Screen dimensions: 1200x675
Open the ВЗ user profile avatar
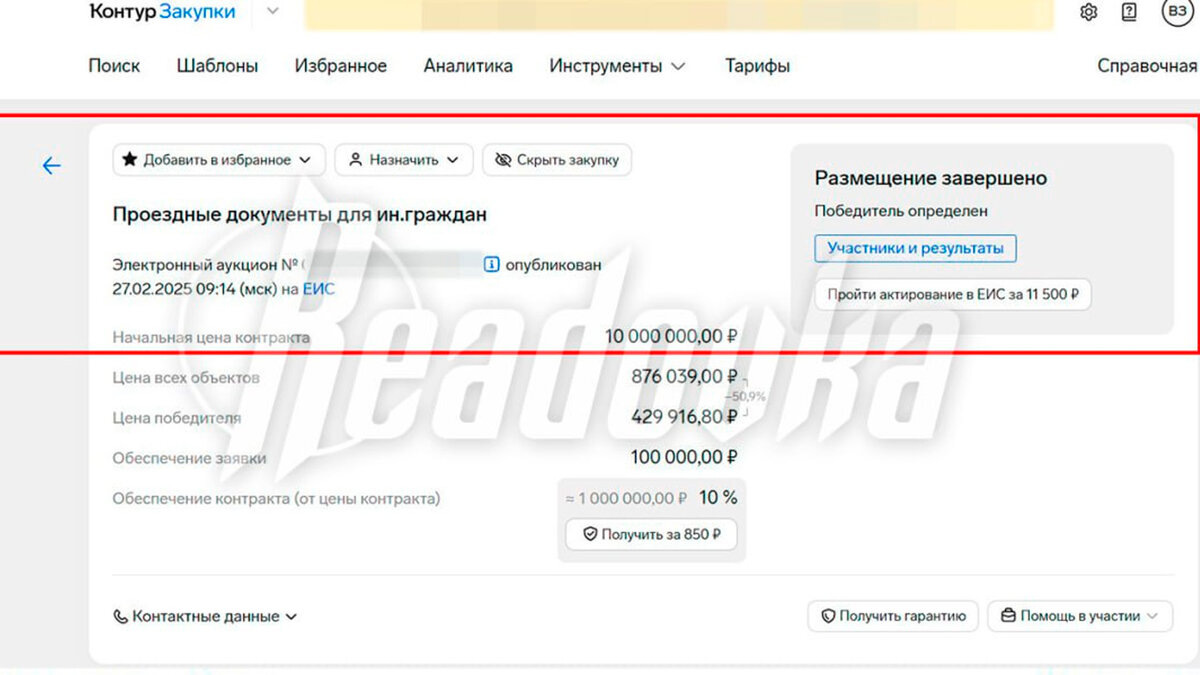click(x=1176, y=12)
